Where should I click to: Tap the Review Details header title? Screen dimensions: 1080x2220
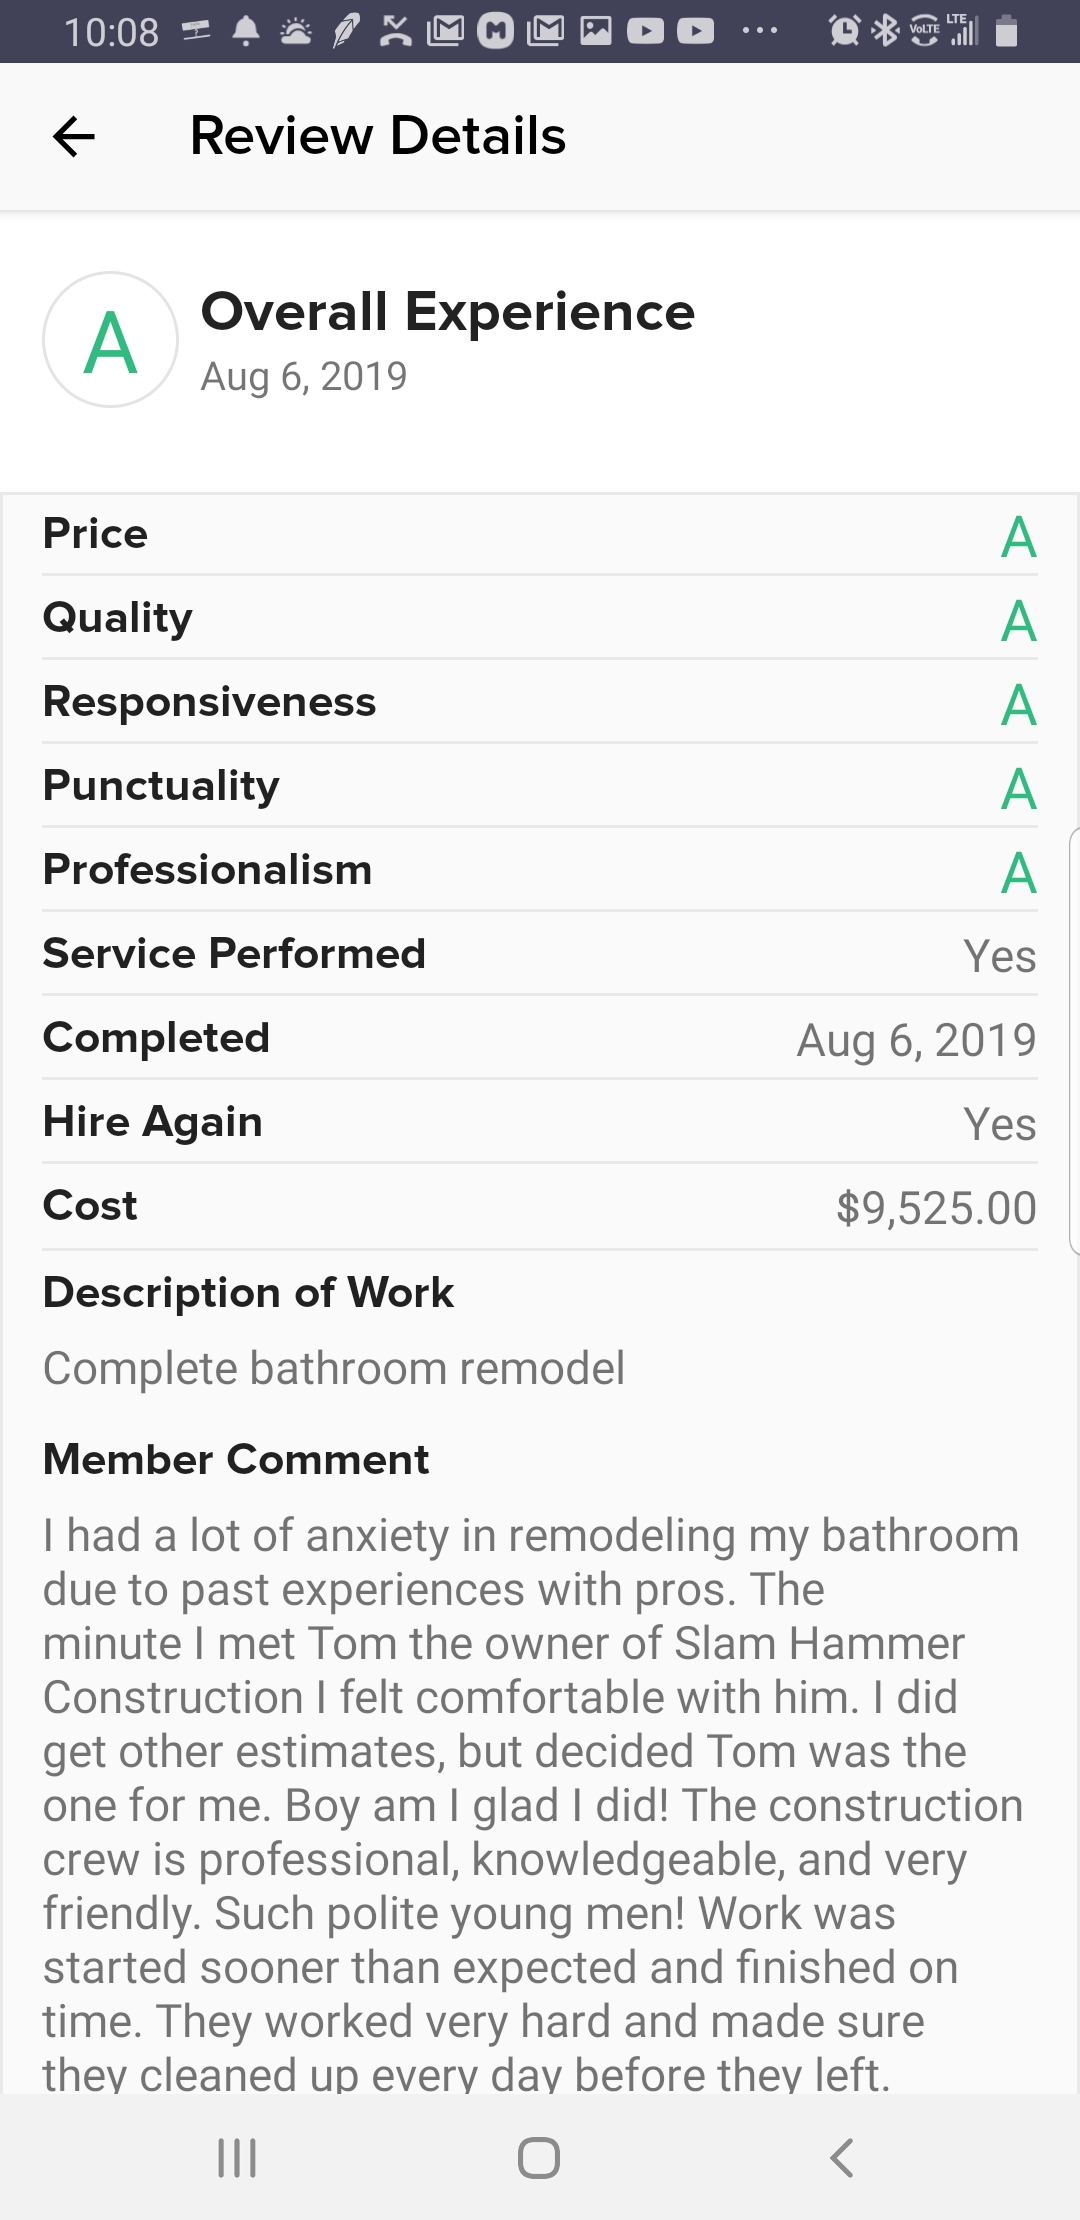click(378, 136)
